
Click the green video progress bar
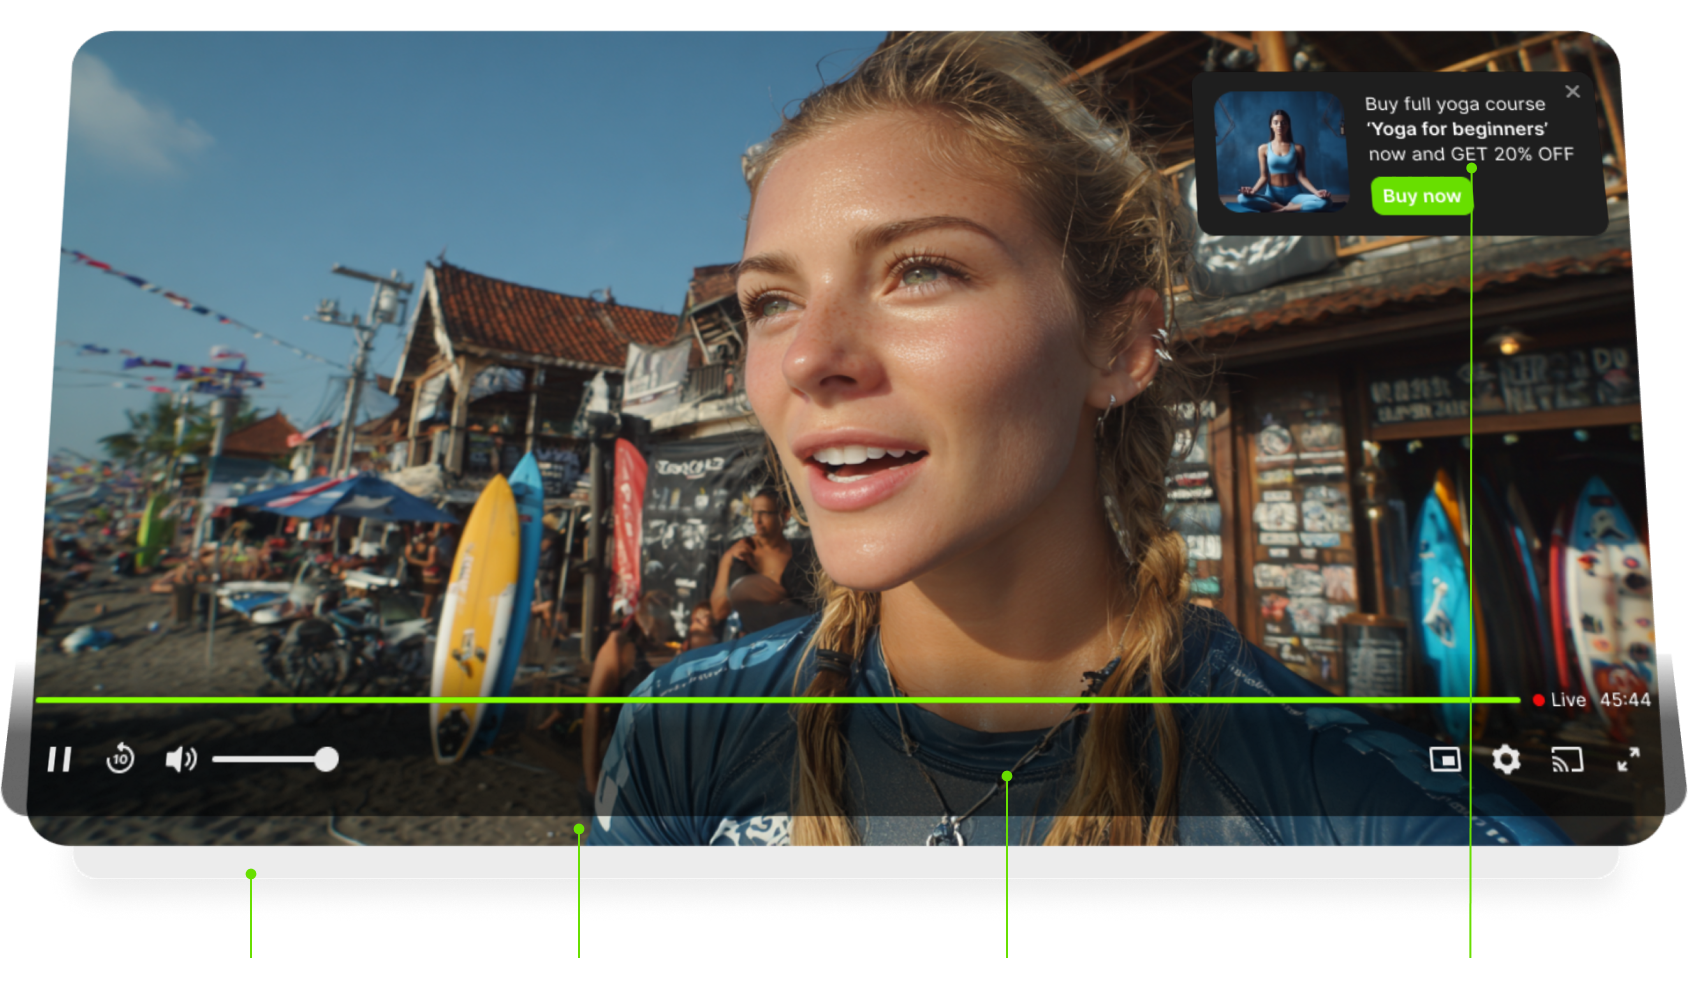tap(700, 700)
